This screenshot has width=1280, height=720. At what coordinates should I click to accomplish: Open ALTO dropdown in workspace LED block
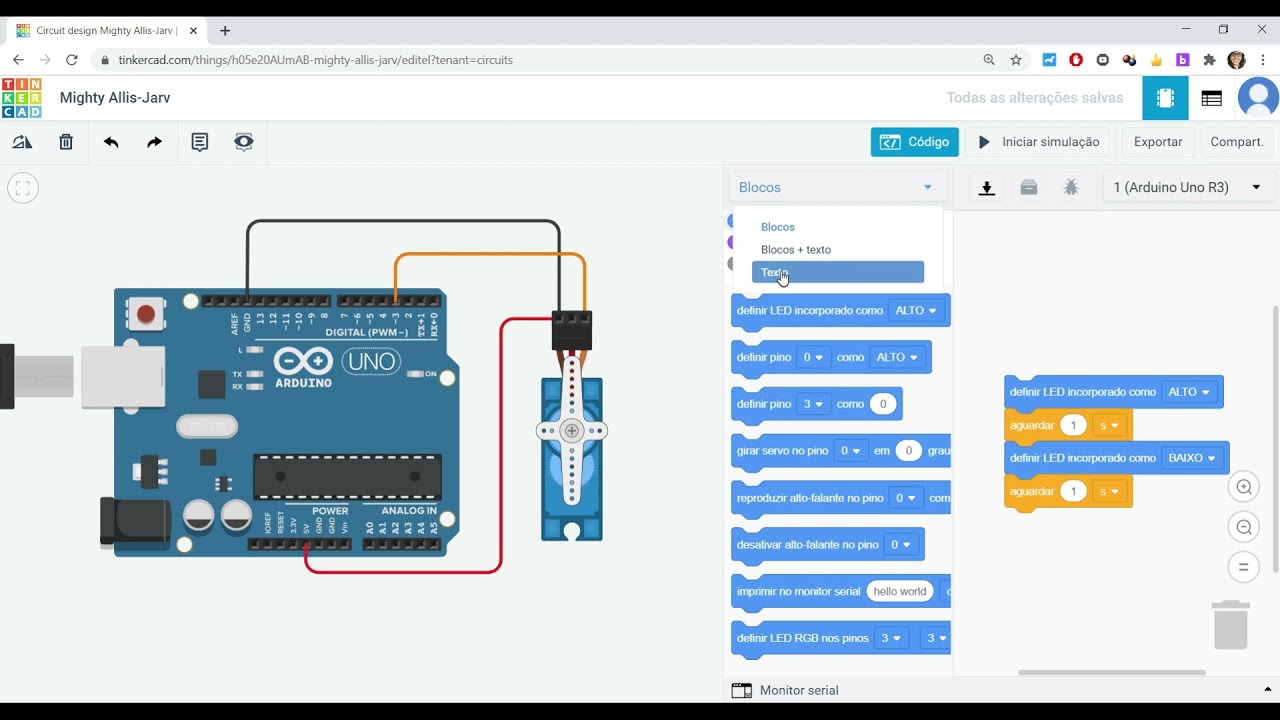pyautogui.click(x=1189, y=392)
